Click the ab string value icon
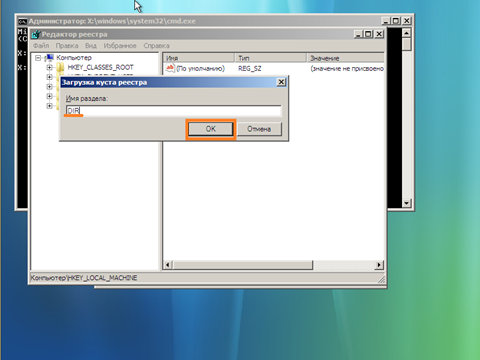 [x=170, y=68]
